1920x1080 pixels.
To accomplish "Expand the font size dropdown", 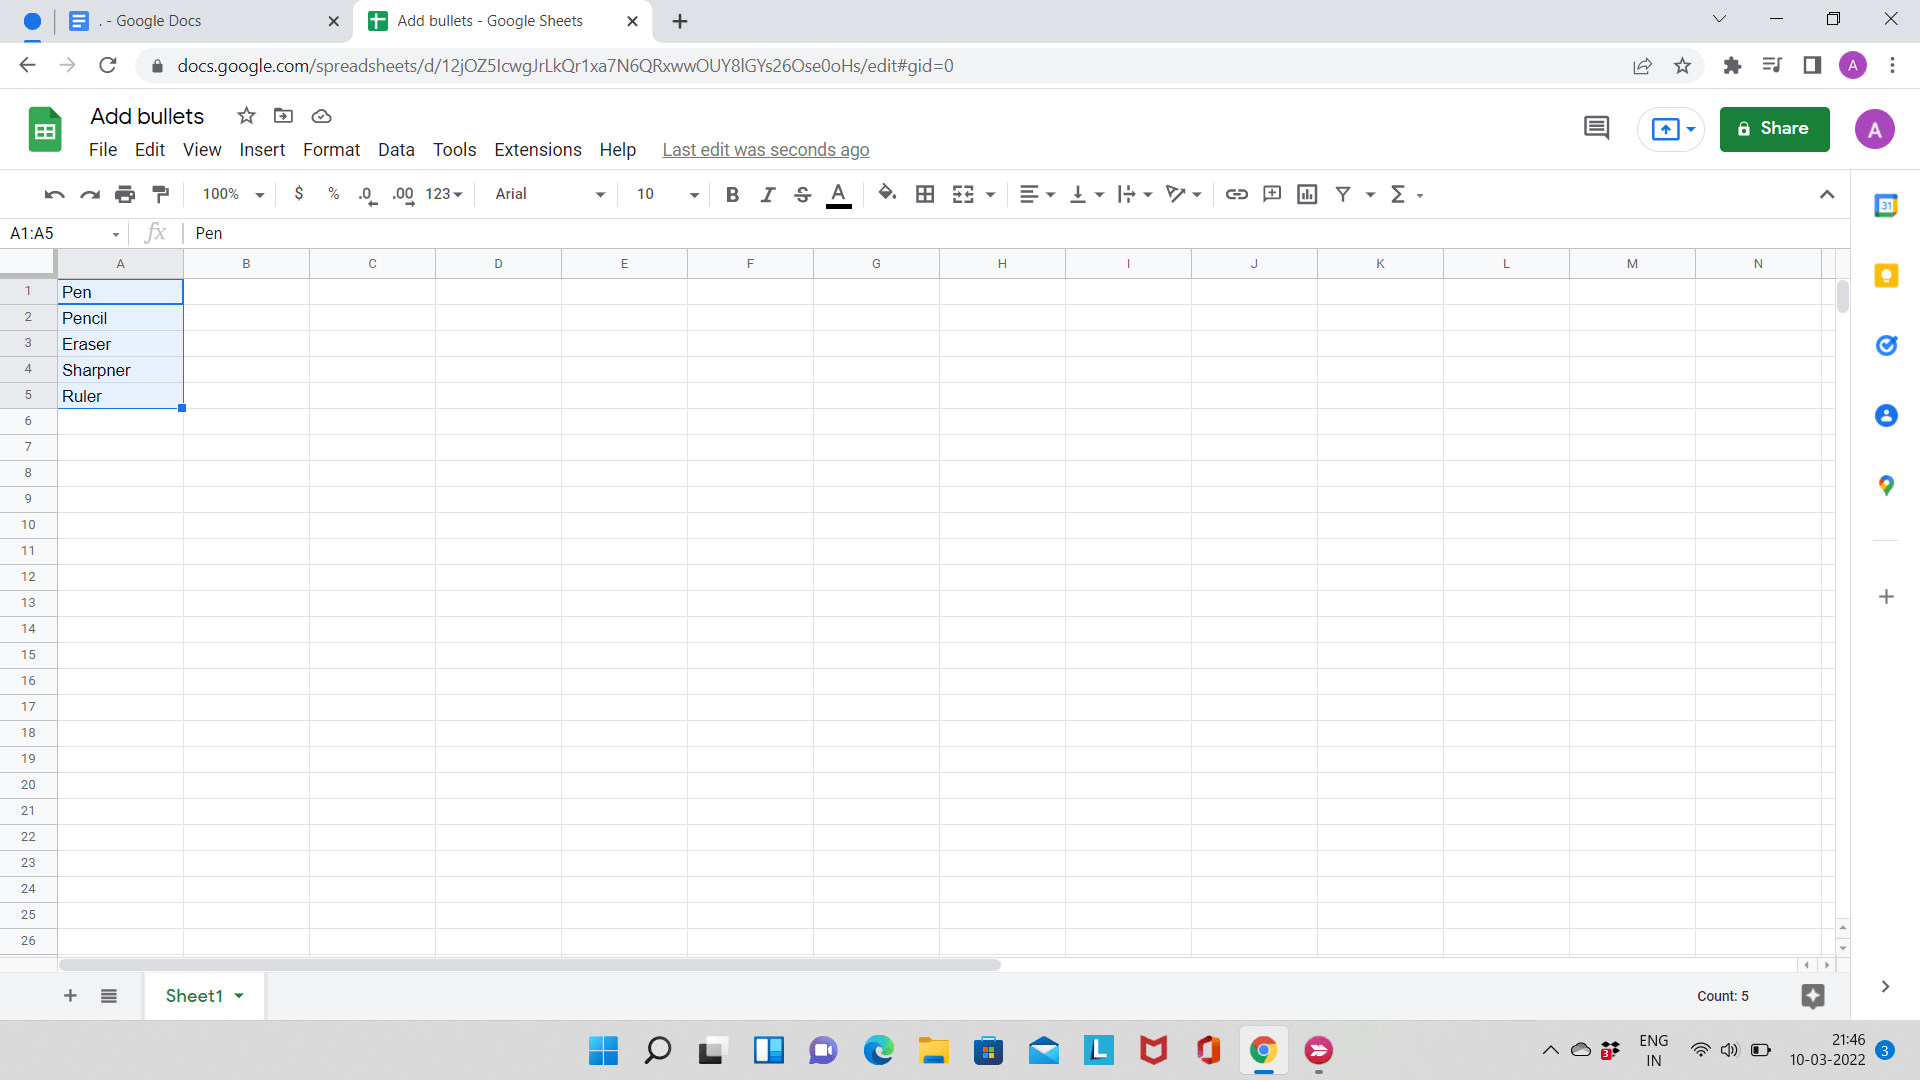I will click(691, 195).
